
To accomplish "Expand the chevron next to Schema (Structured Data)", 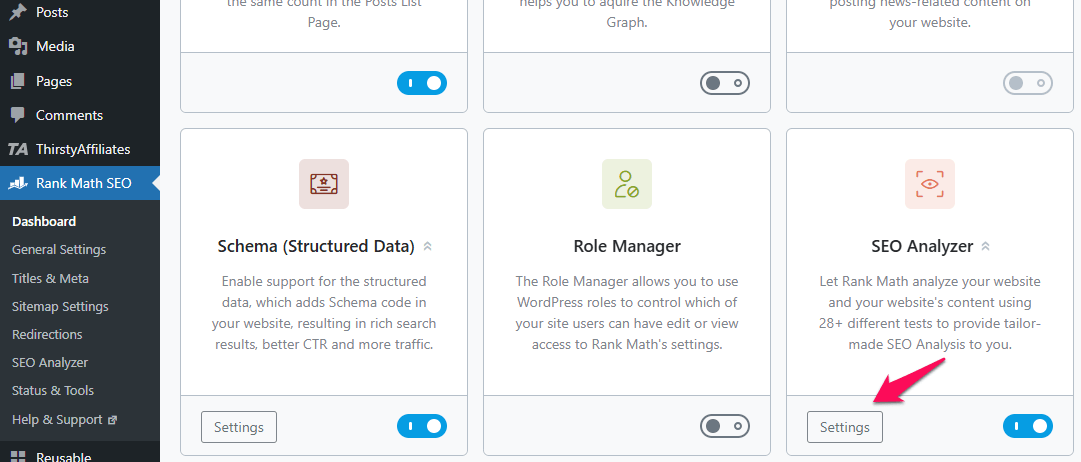I will (427, 246).
